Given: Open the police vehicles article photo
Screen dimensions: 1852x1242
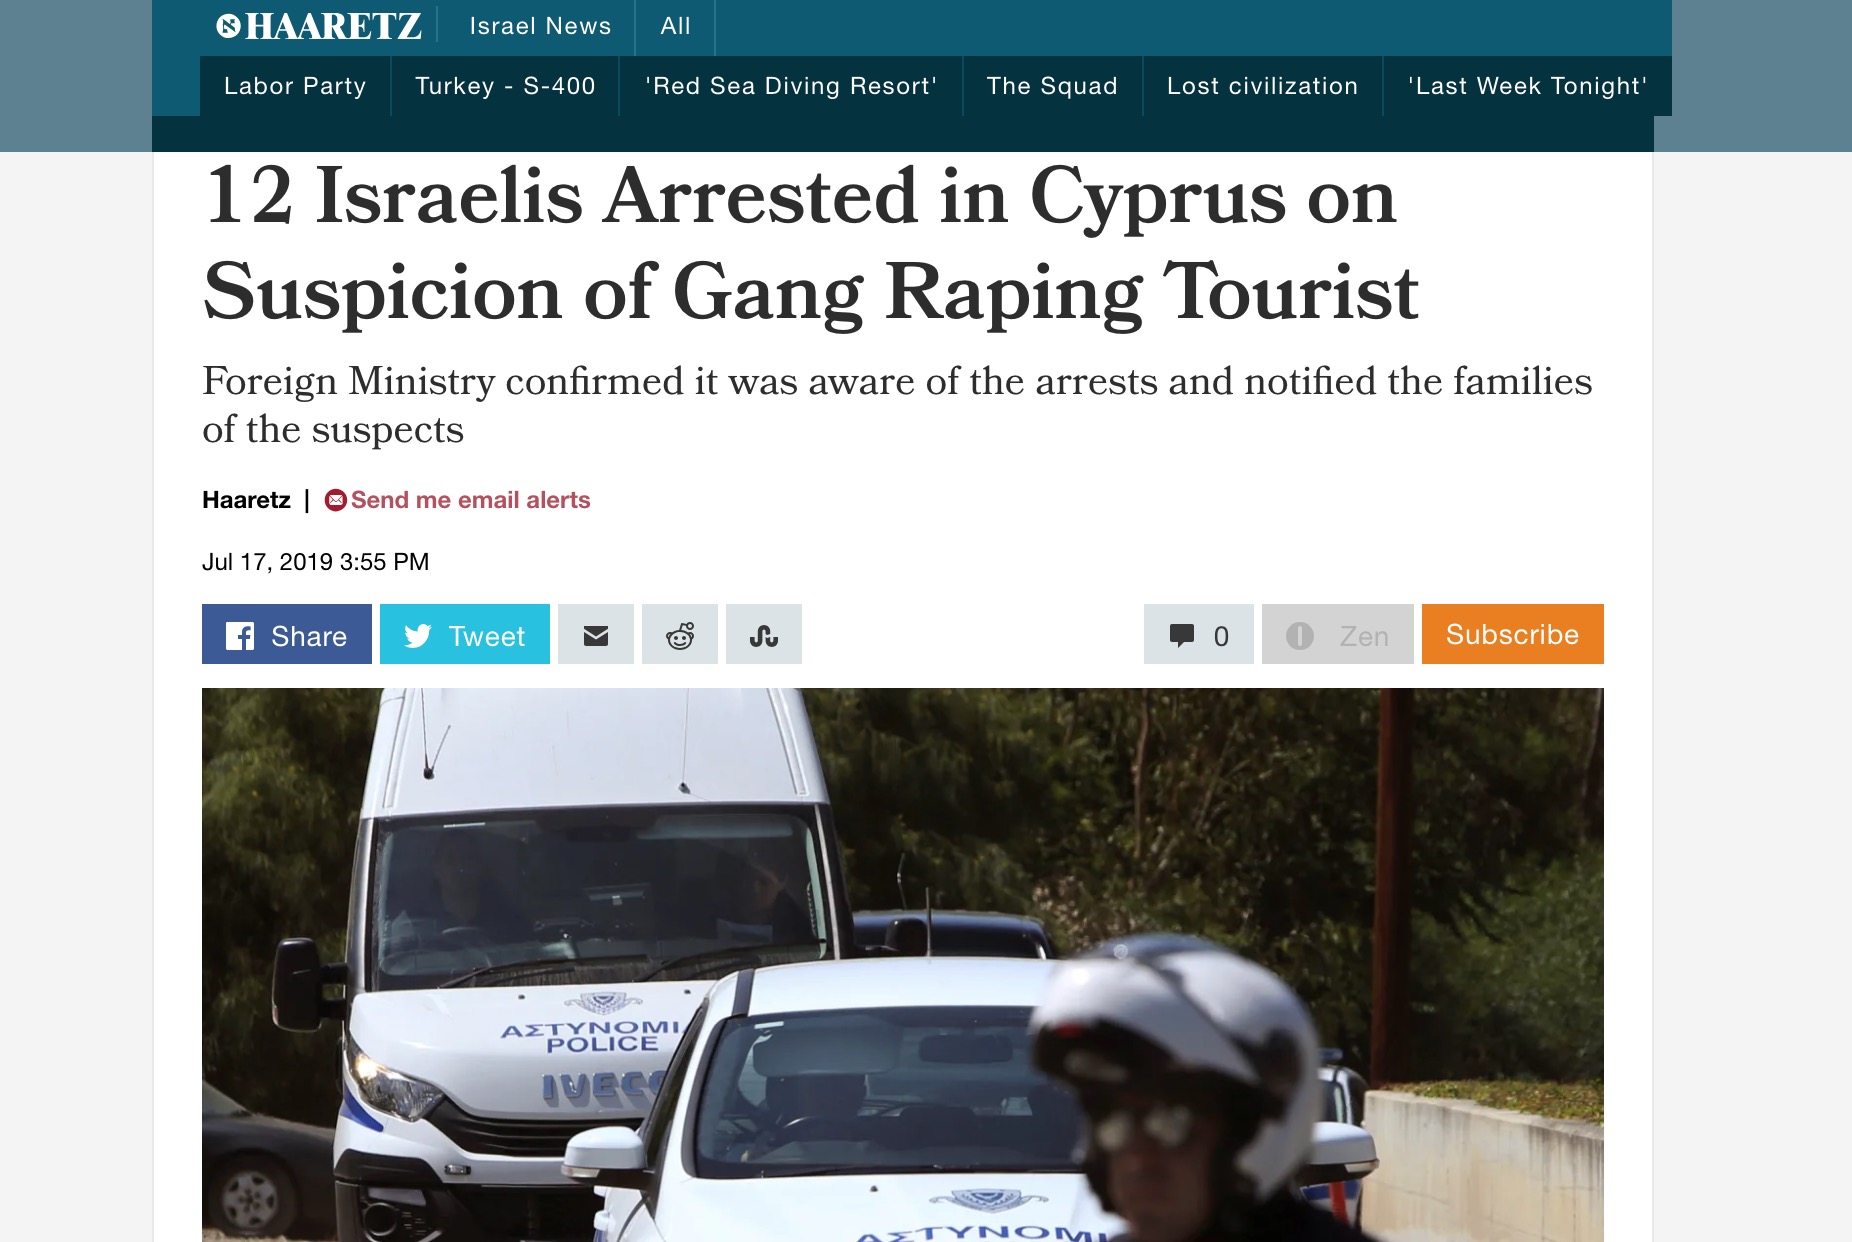Looking at the screenshot, I should (x=903, y=965).
